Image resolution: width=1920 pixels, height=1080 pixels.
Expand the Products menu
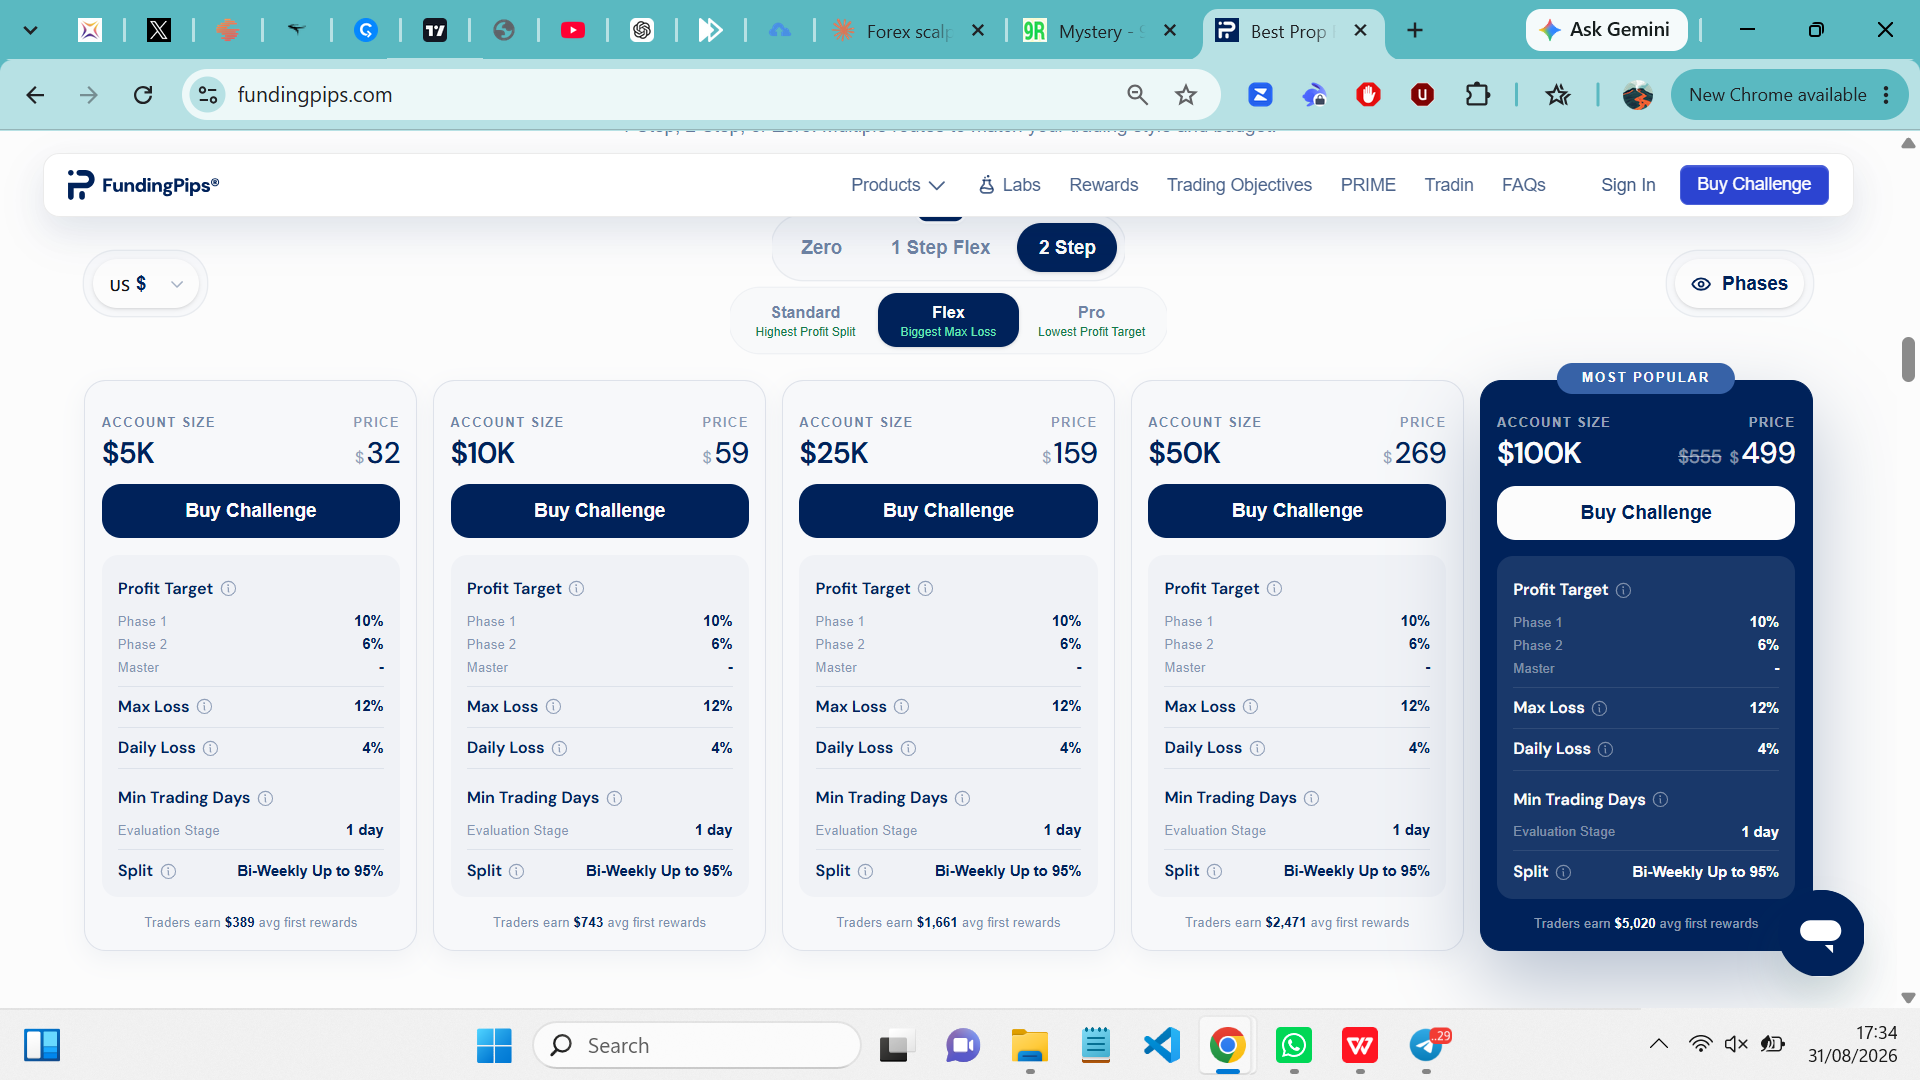point(897,185)
